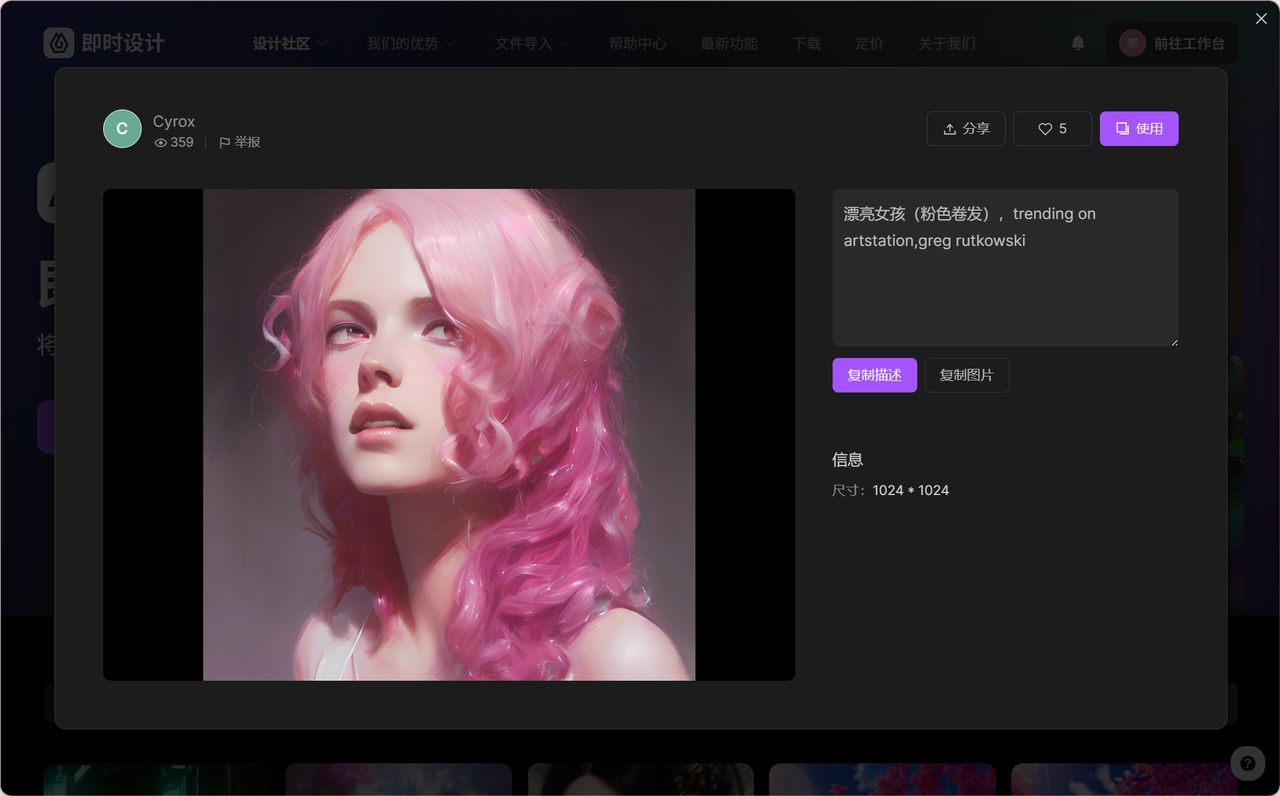
Task: Click the 前往工作台 button
Action: (1172, 43)
